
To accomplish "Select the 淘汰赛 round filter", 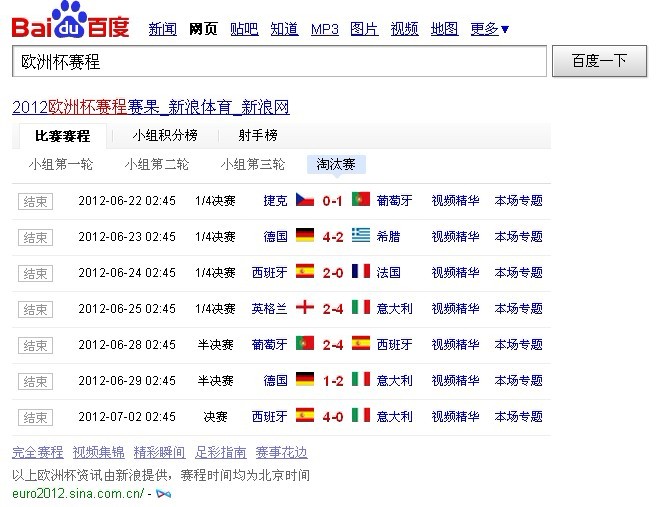I will tap(336, 164).
